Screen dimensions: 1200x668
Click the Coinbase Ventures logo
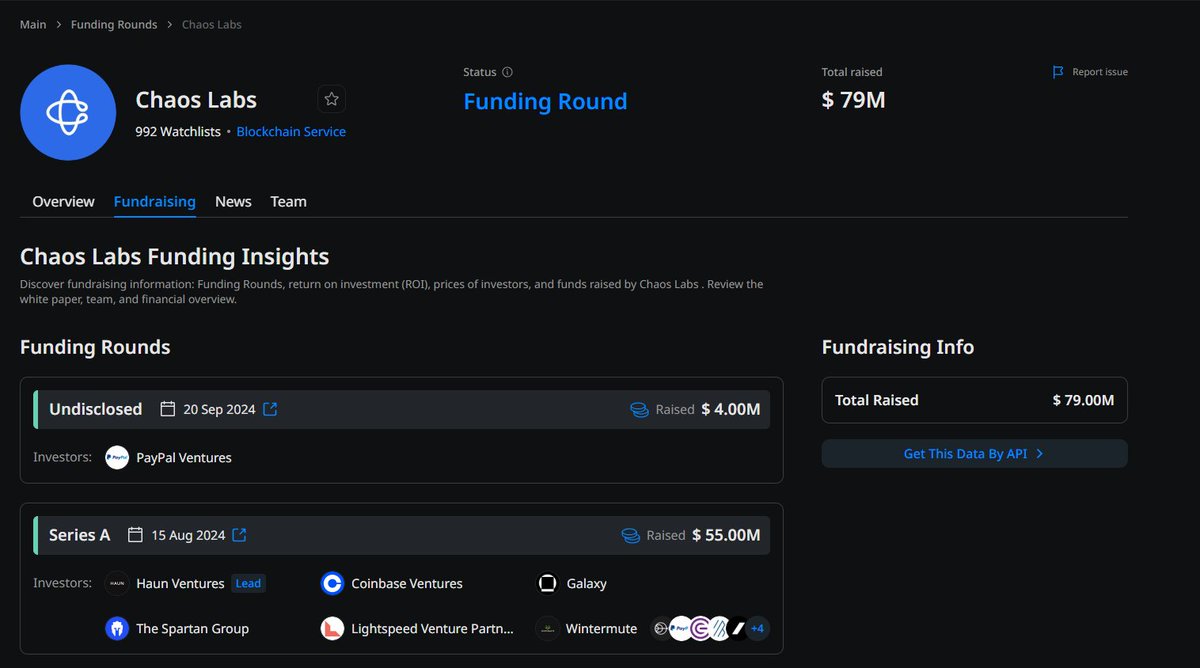(x=332, y=583)
